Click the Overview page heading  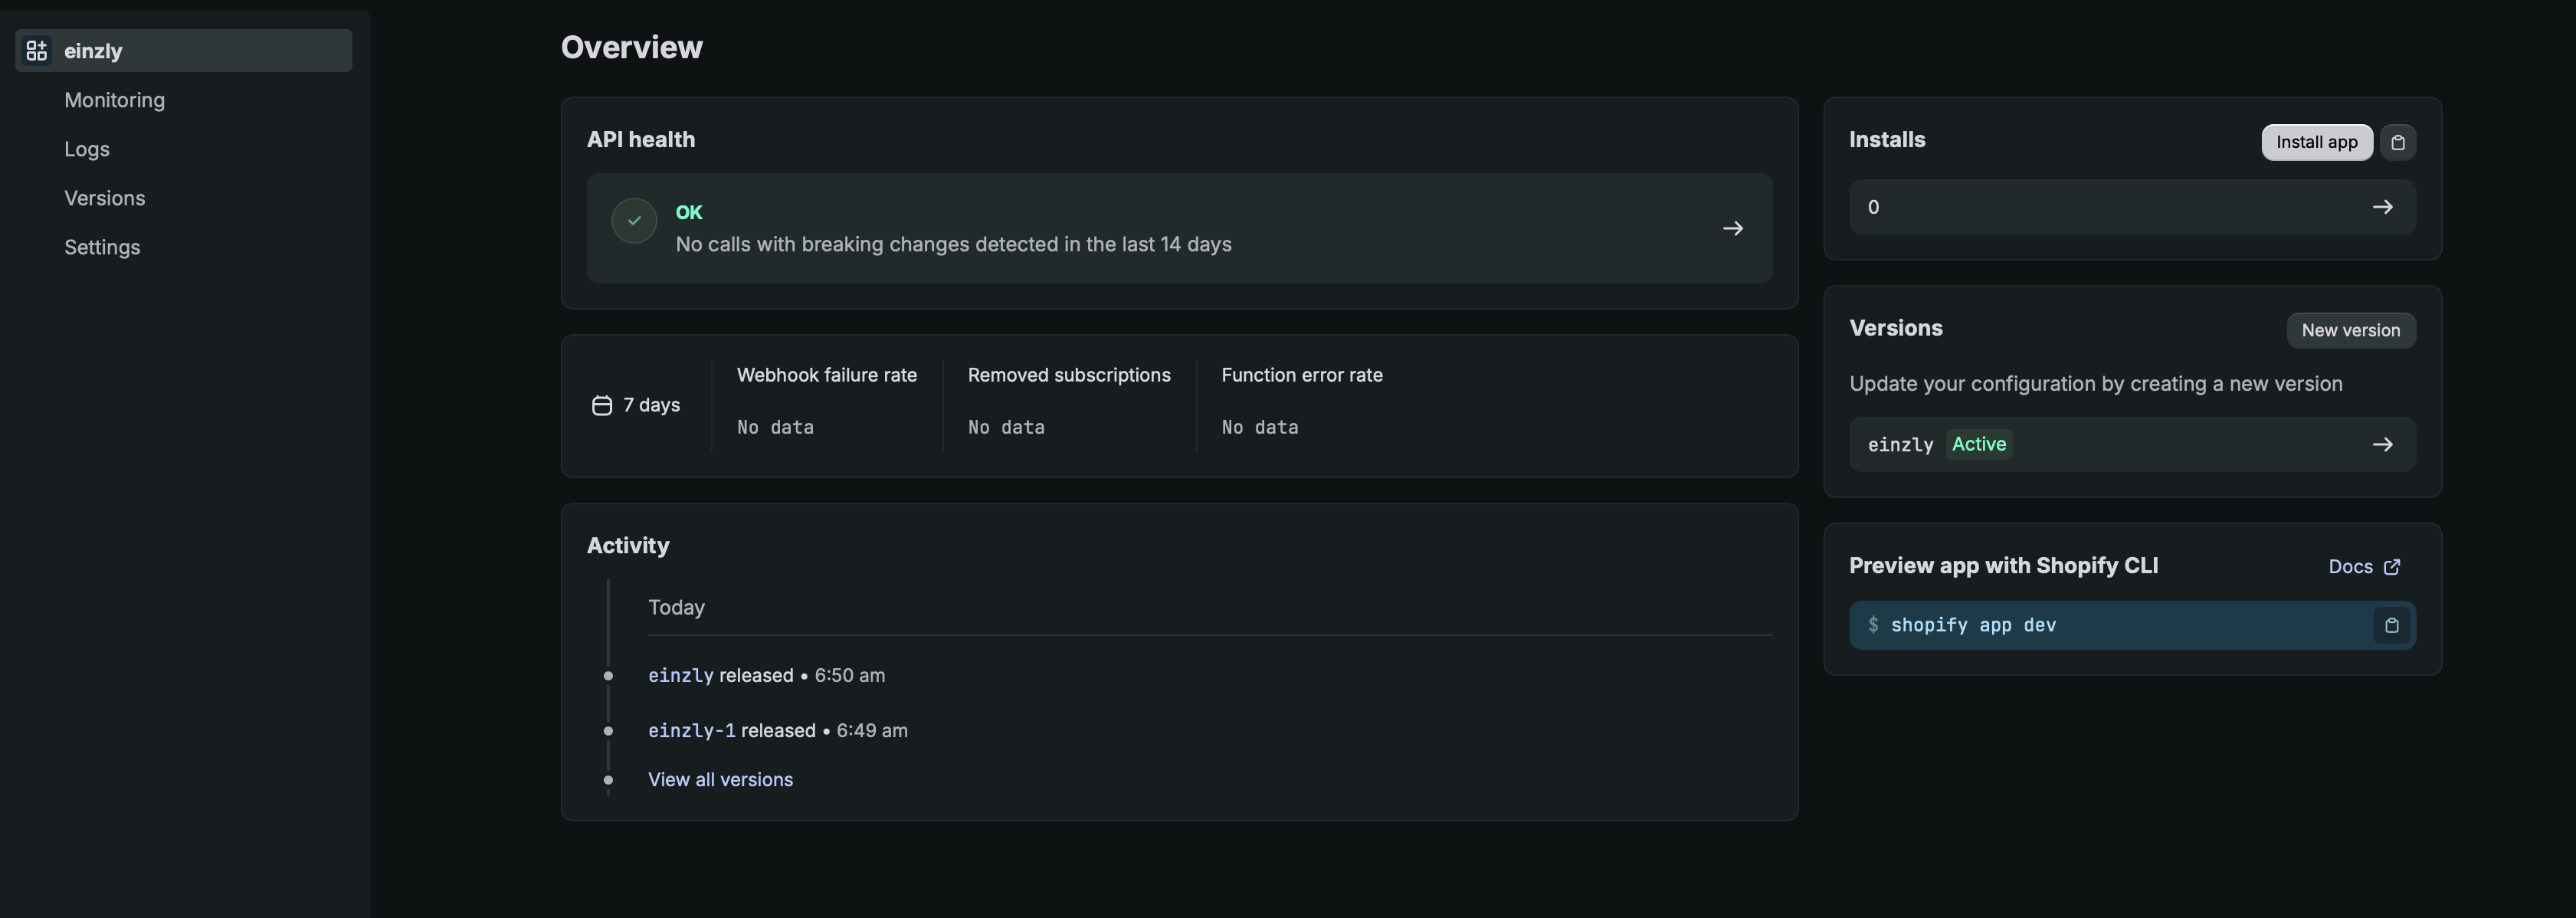[631, 47]
